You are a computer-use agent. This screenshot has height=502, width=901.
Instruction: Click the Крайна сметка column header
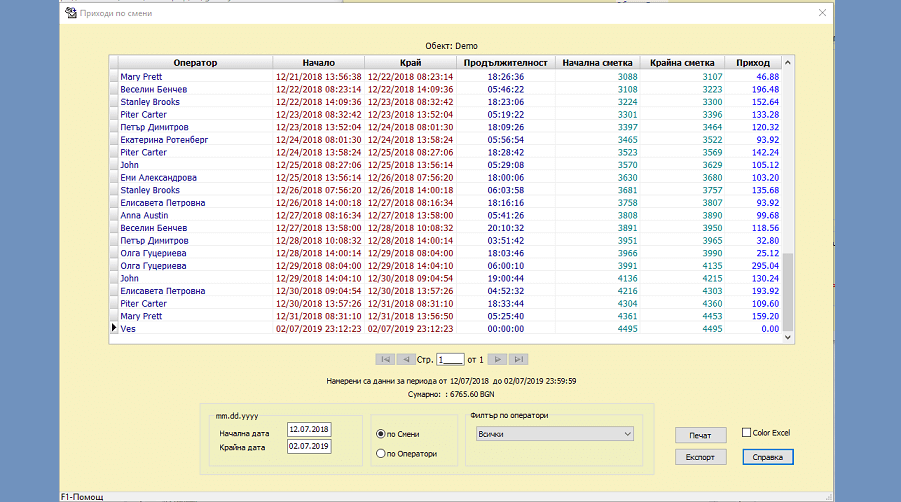[x=682, y=63]
